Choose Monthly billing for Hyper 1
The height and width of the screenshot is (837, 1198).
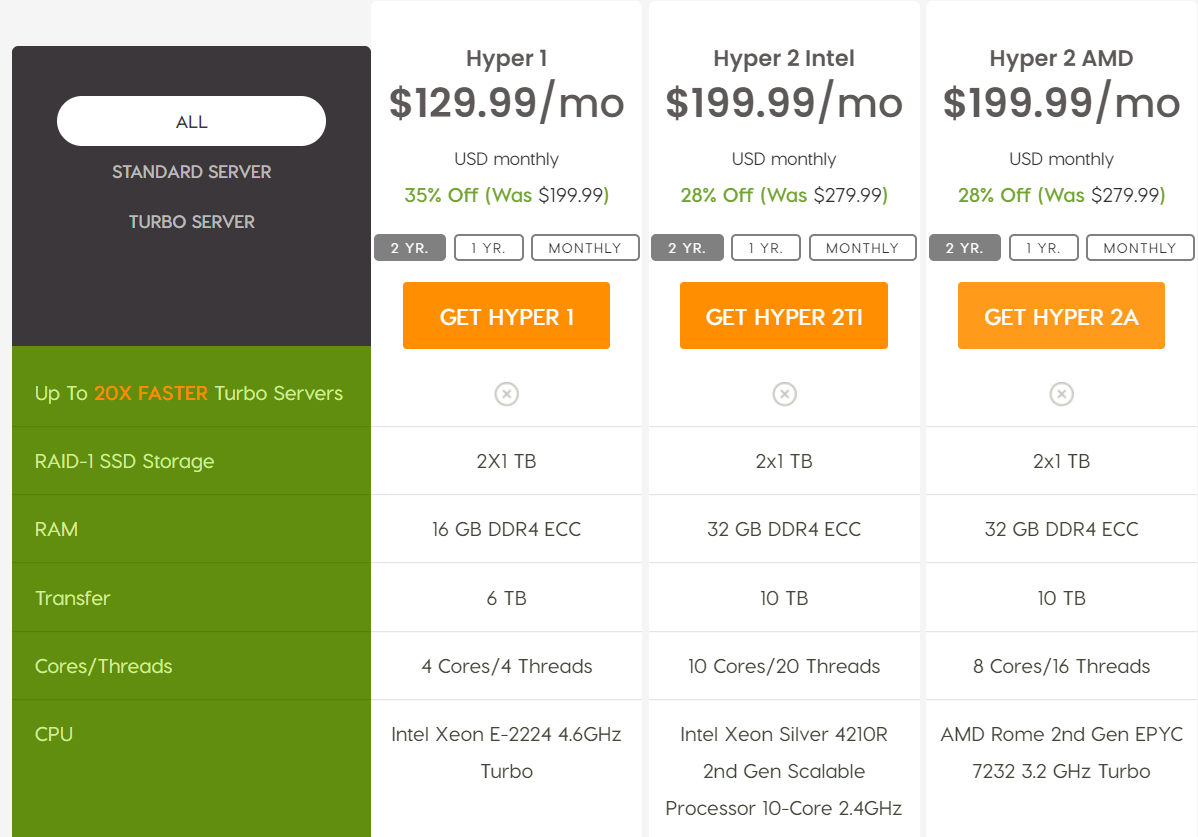pos(585,248)
